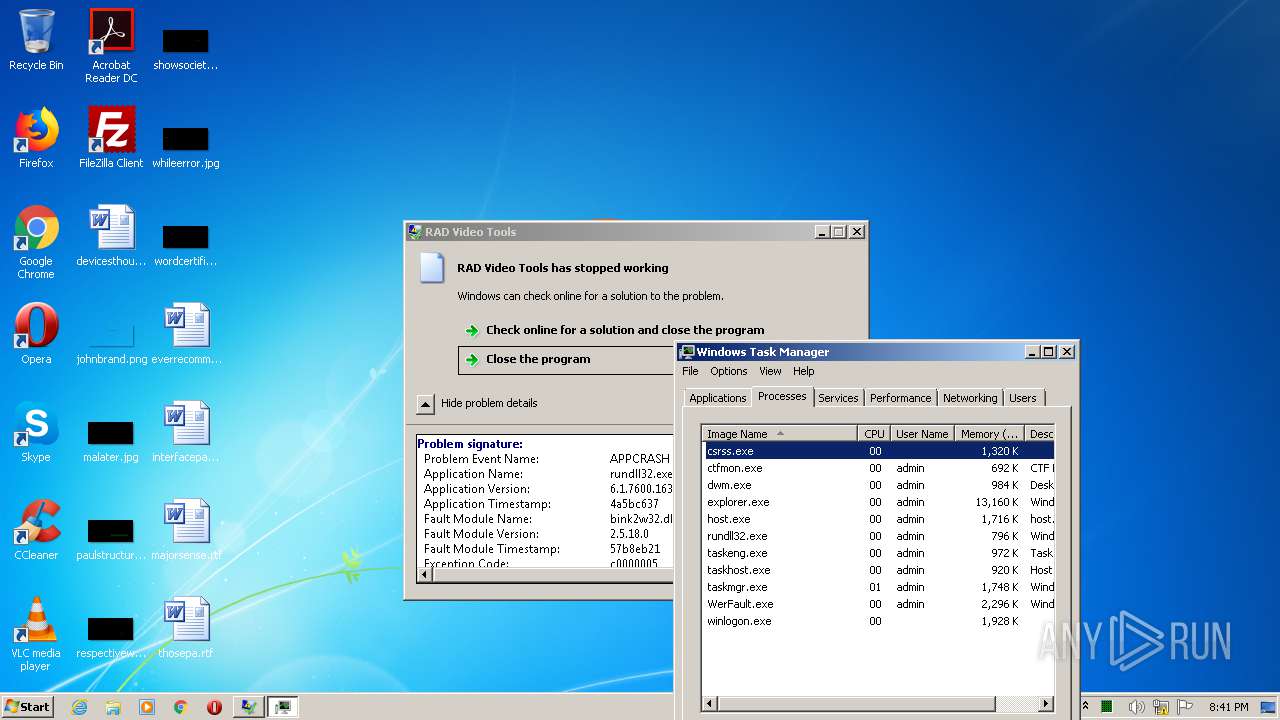This screenshot has width=1280, height=720.
Task: Open Internet Explorer from taskbar
Action: [x=79, y=707]
